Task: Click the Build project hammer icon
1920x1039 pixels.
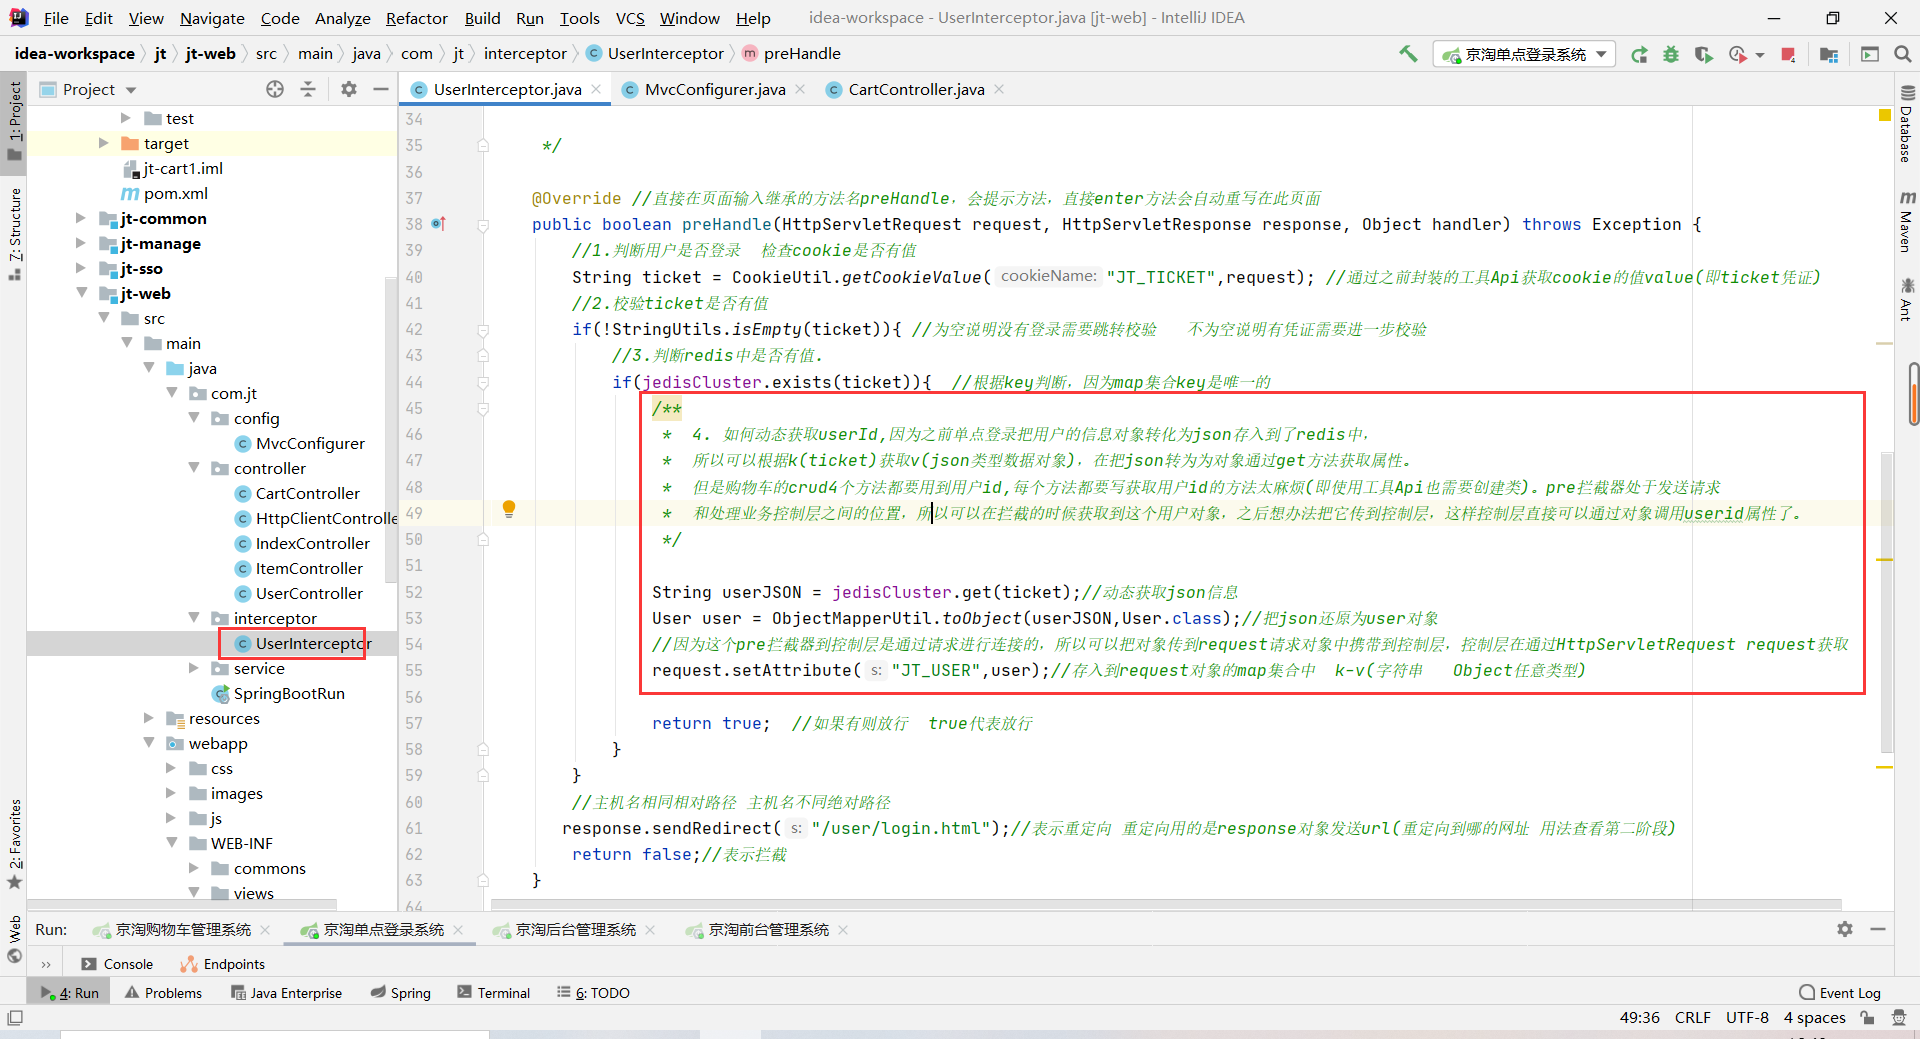Action: (x=1408, y=54)
